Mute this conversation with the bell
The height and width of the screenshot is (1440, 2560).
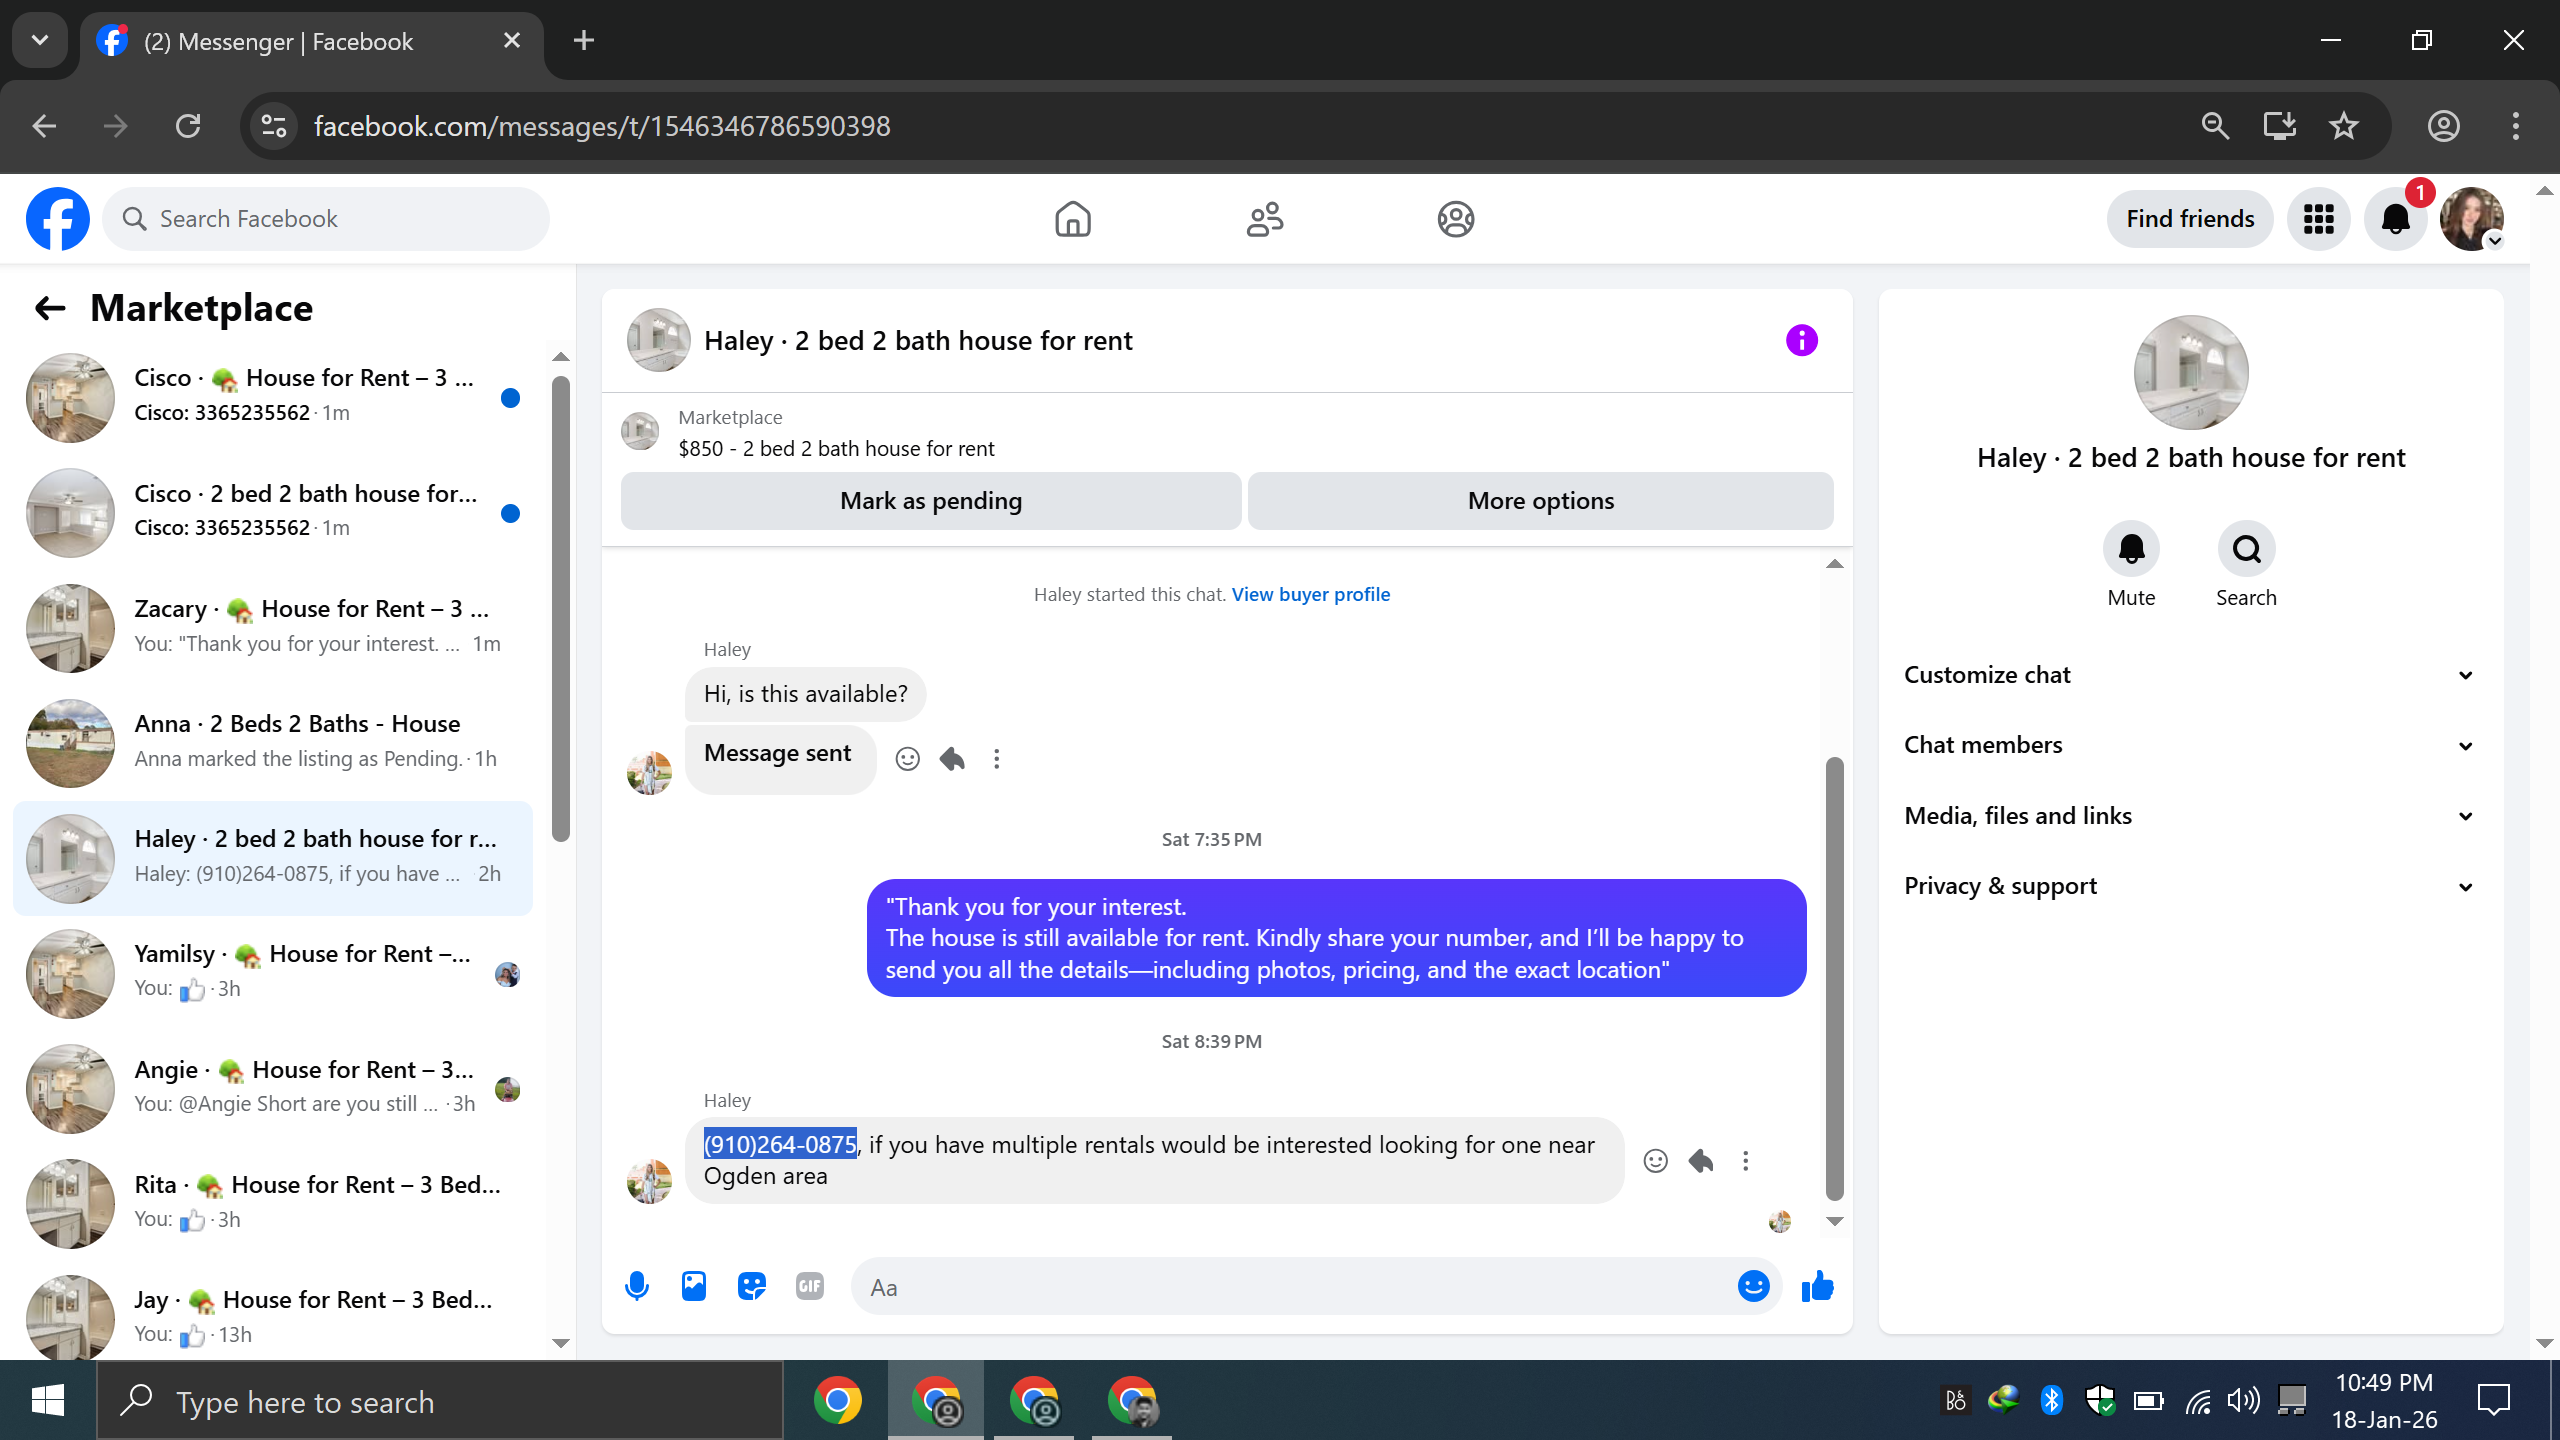[x=2131, y=549]
